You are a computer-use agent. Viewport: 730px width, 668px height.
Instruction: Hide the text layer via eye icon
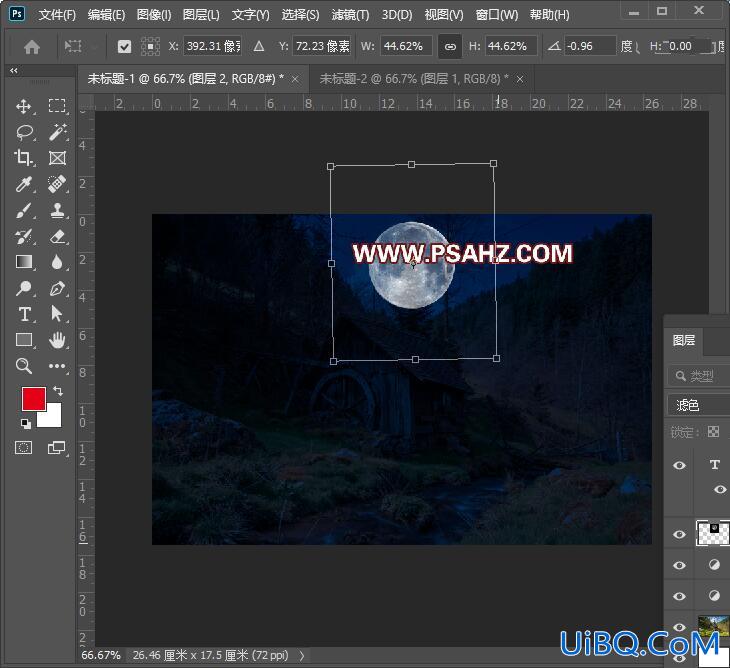click(679, 465)
